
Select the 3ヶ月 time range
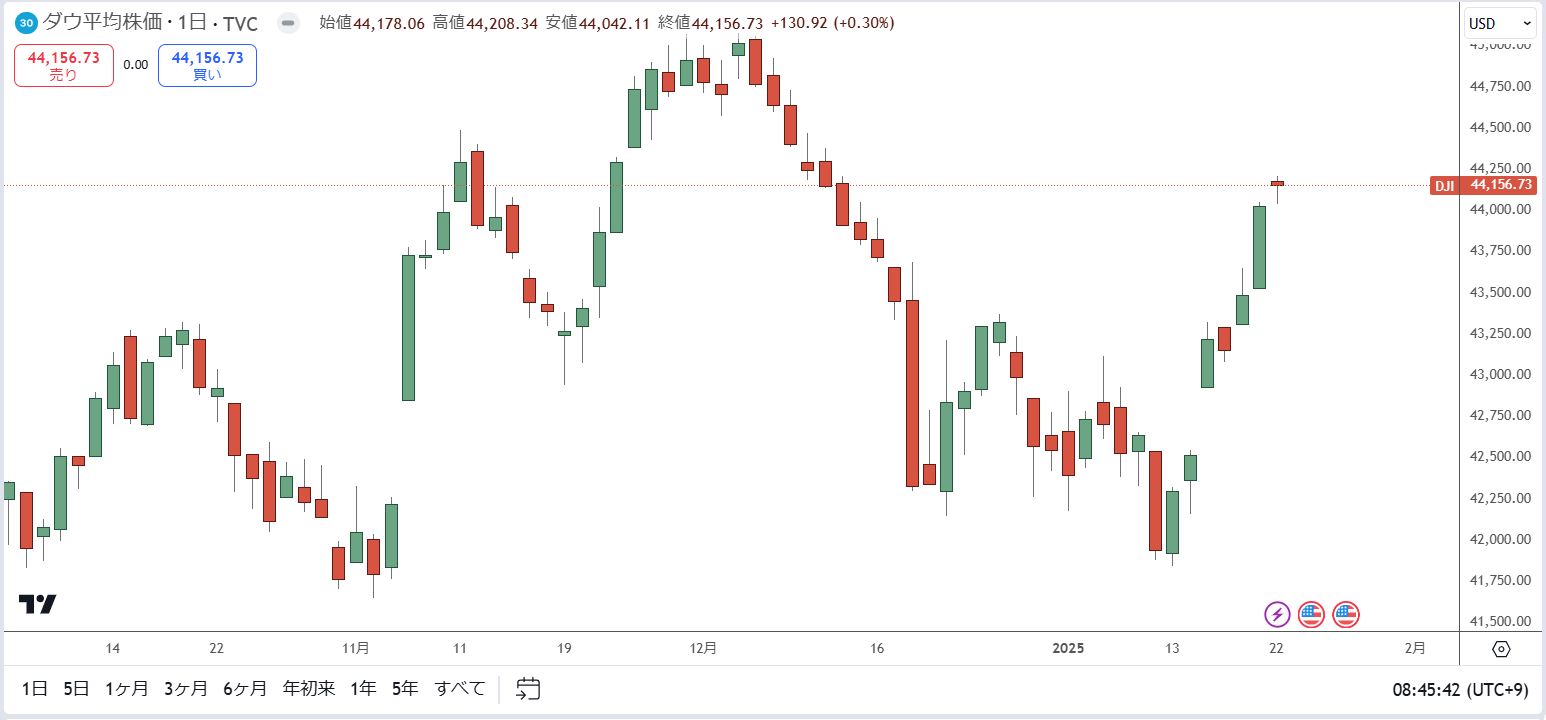pos(186,688)
